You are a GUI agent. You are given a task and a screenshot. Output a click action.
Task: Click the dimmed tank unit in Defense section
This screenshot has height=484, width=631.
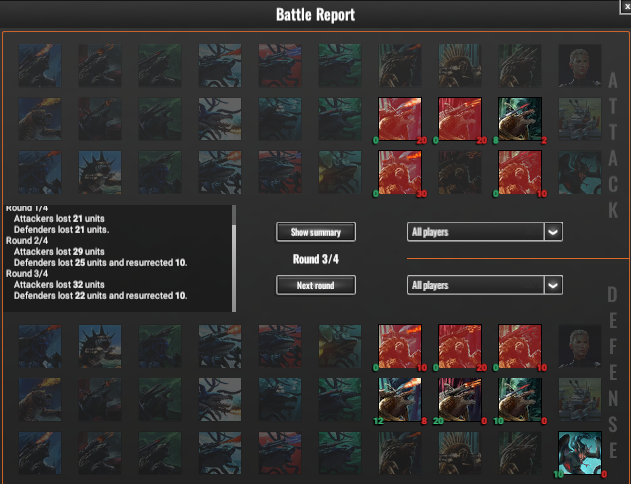579,400
